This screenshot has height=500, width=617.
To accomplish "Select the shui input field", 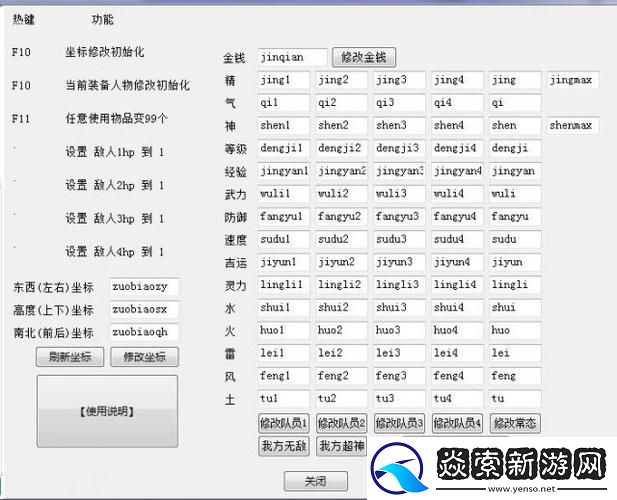I will tap(515, 308).
